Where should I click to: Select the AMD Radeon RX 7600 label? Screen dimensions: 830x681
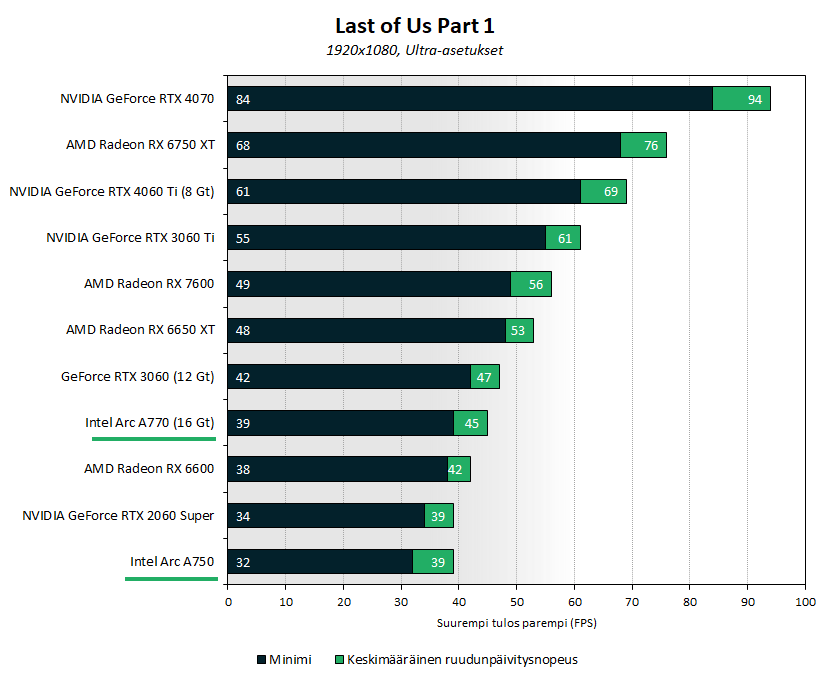[149, 284]
